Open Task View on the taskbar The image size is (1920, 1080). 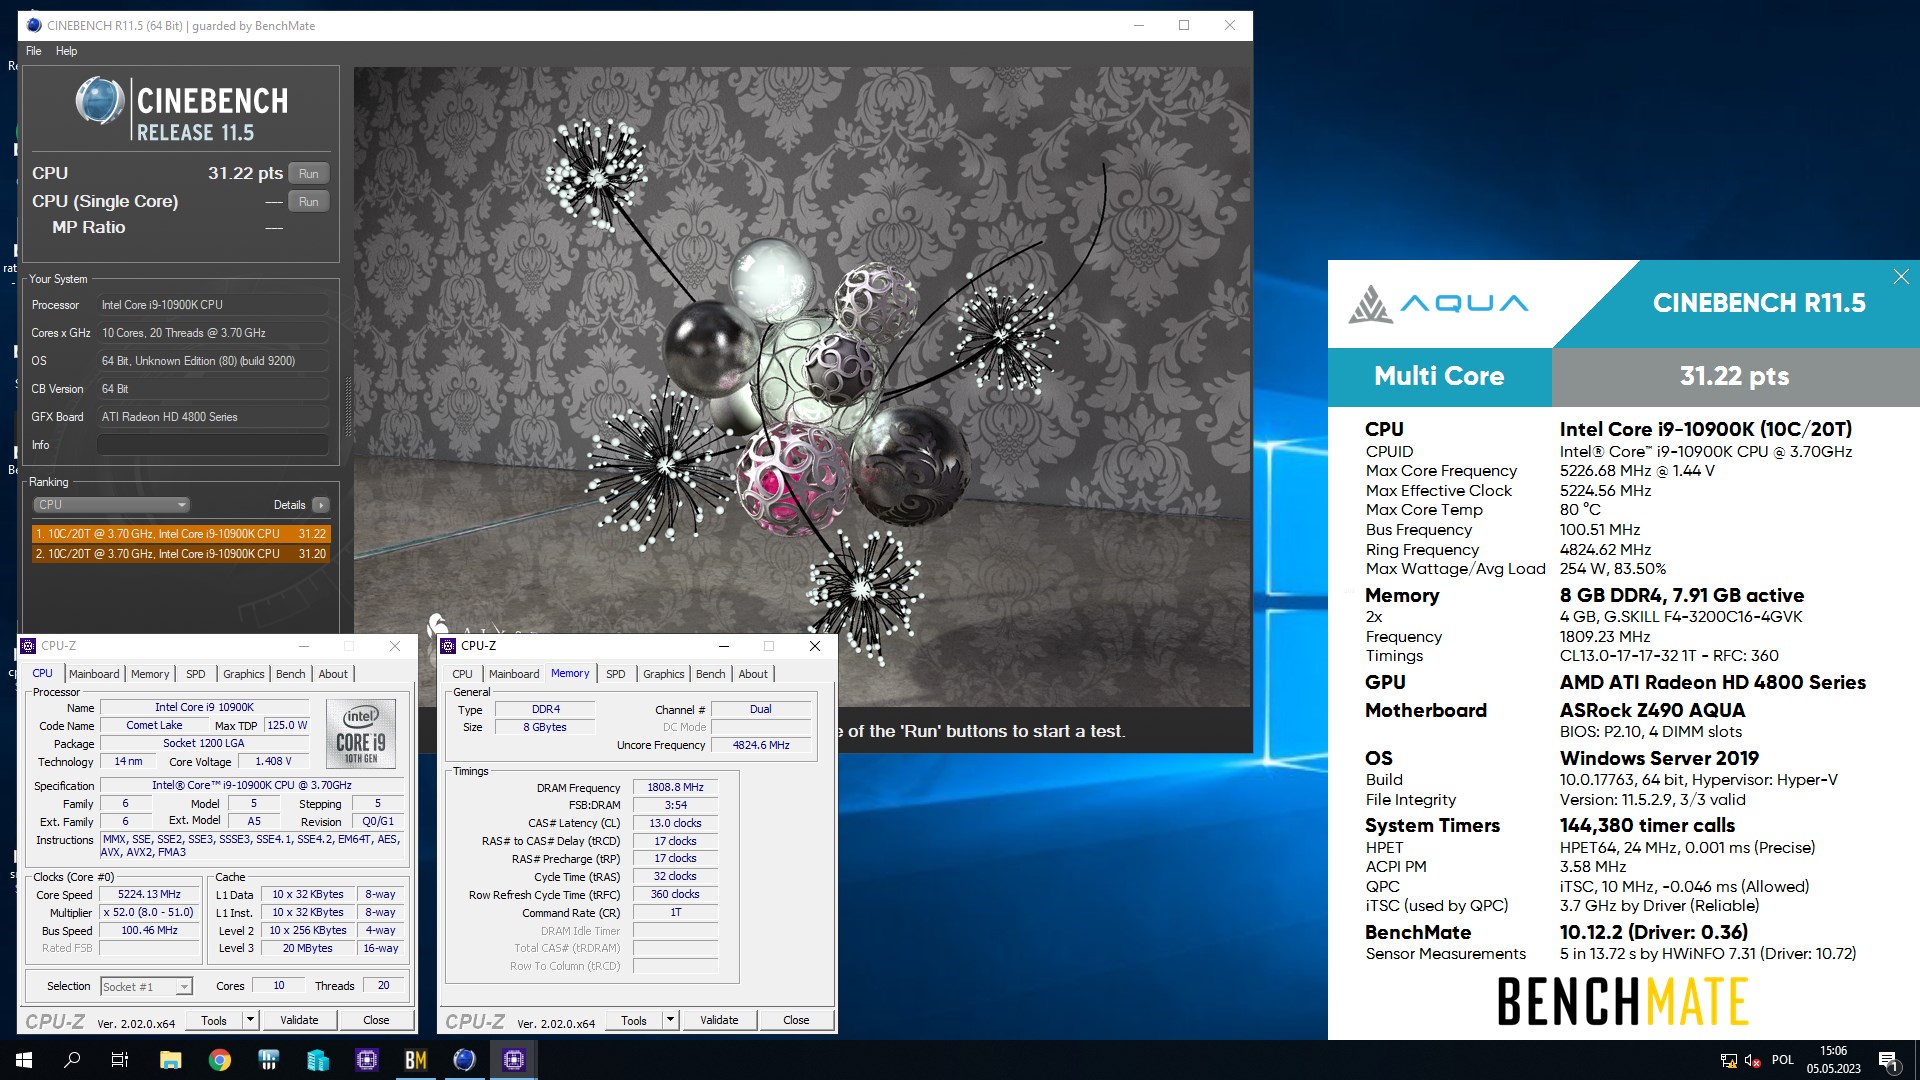[x=120, y=1060]
